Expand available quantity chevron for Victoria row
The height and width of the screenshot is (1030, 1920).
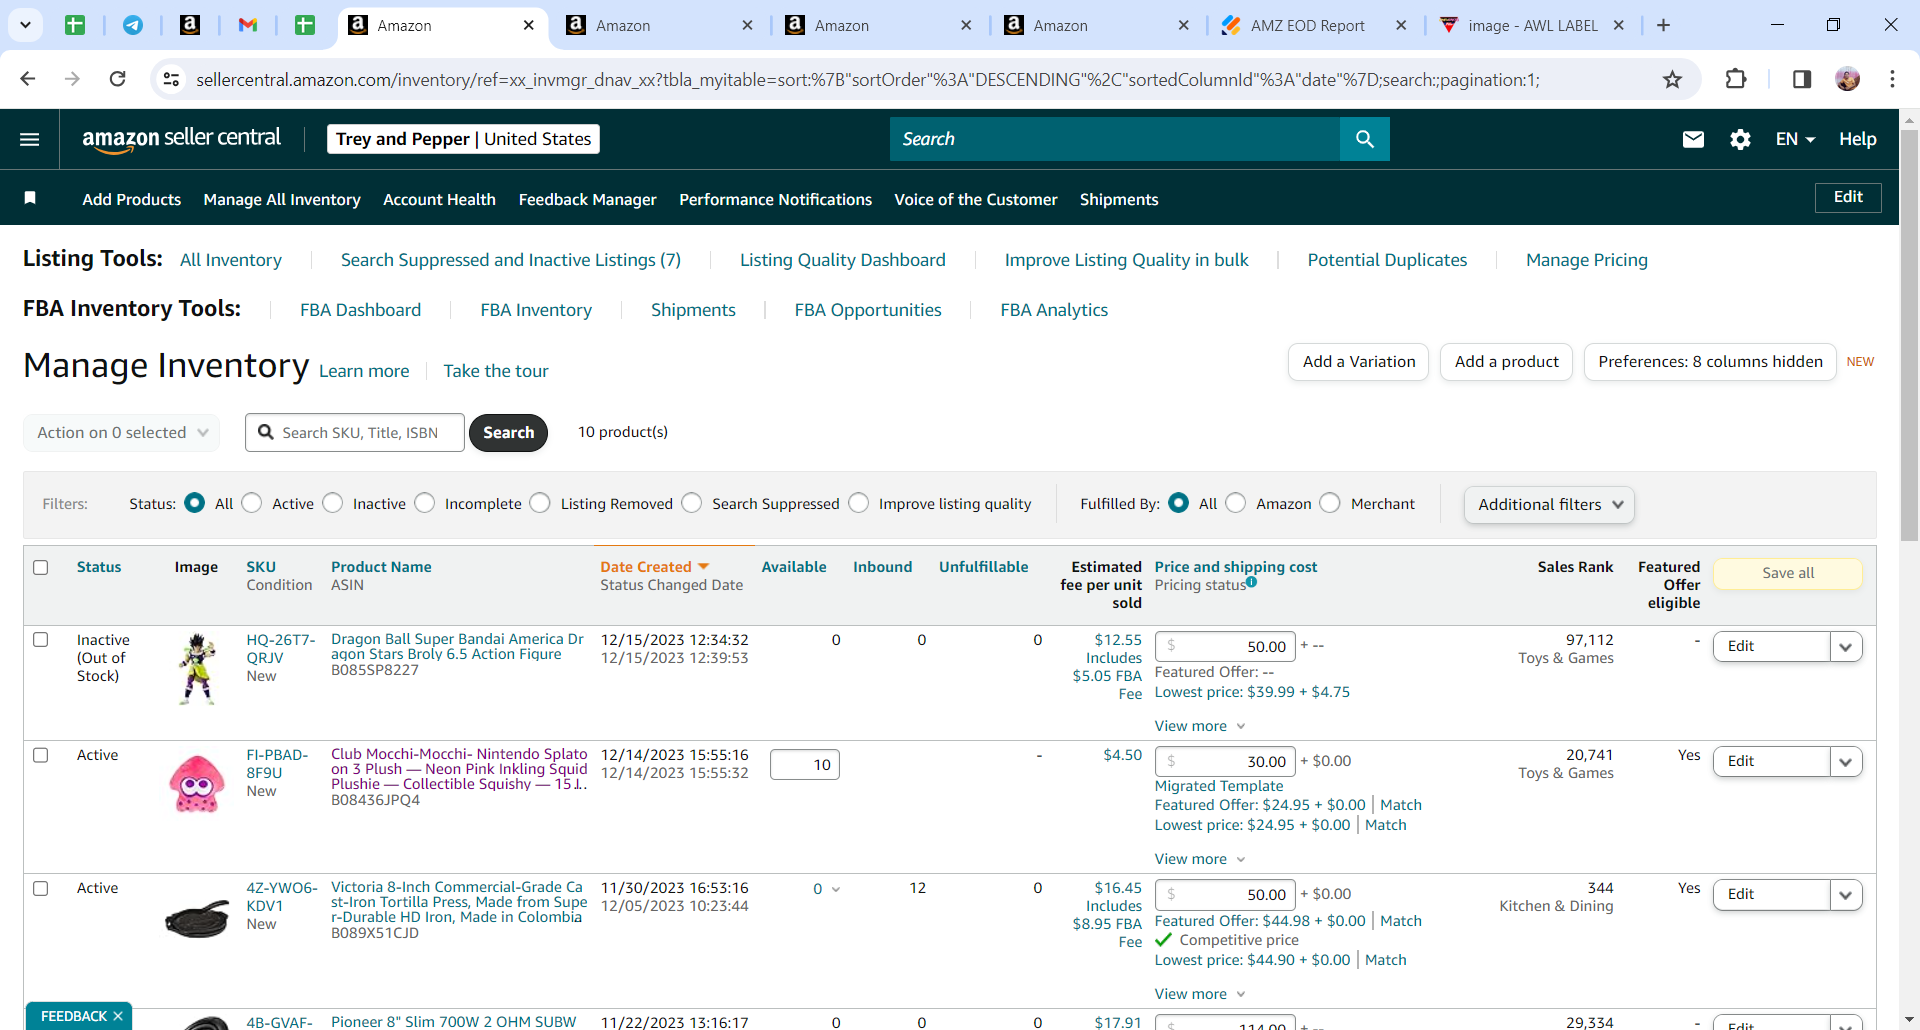coord(836,889)
